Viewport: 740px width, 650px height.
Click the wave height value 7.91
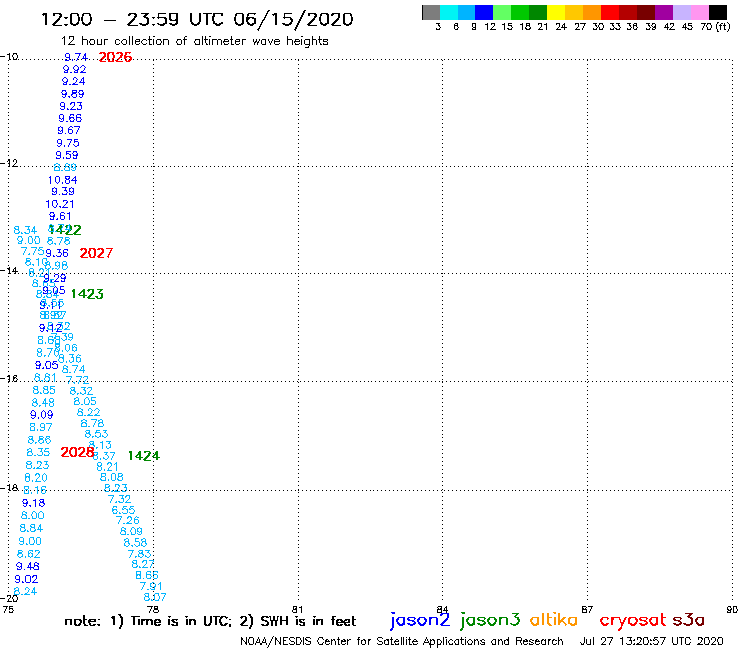click(x=151, y=586)
